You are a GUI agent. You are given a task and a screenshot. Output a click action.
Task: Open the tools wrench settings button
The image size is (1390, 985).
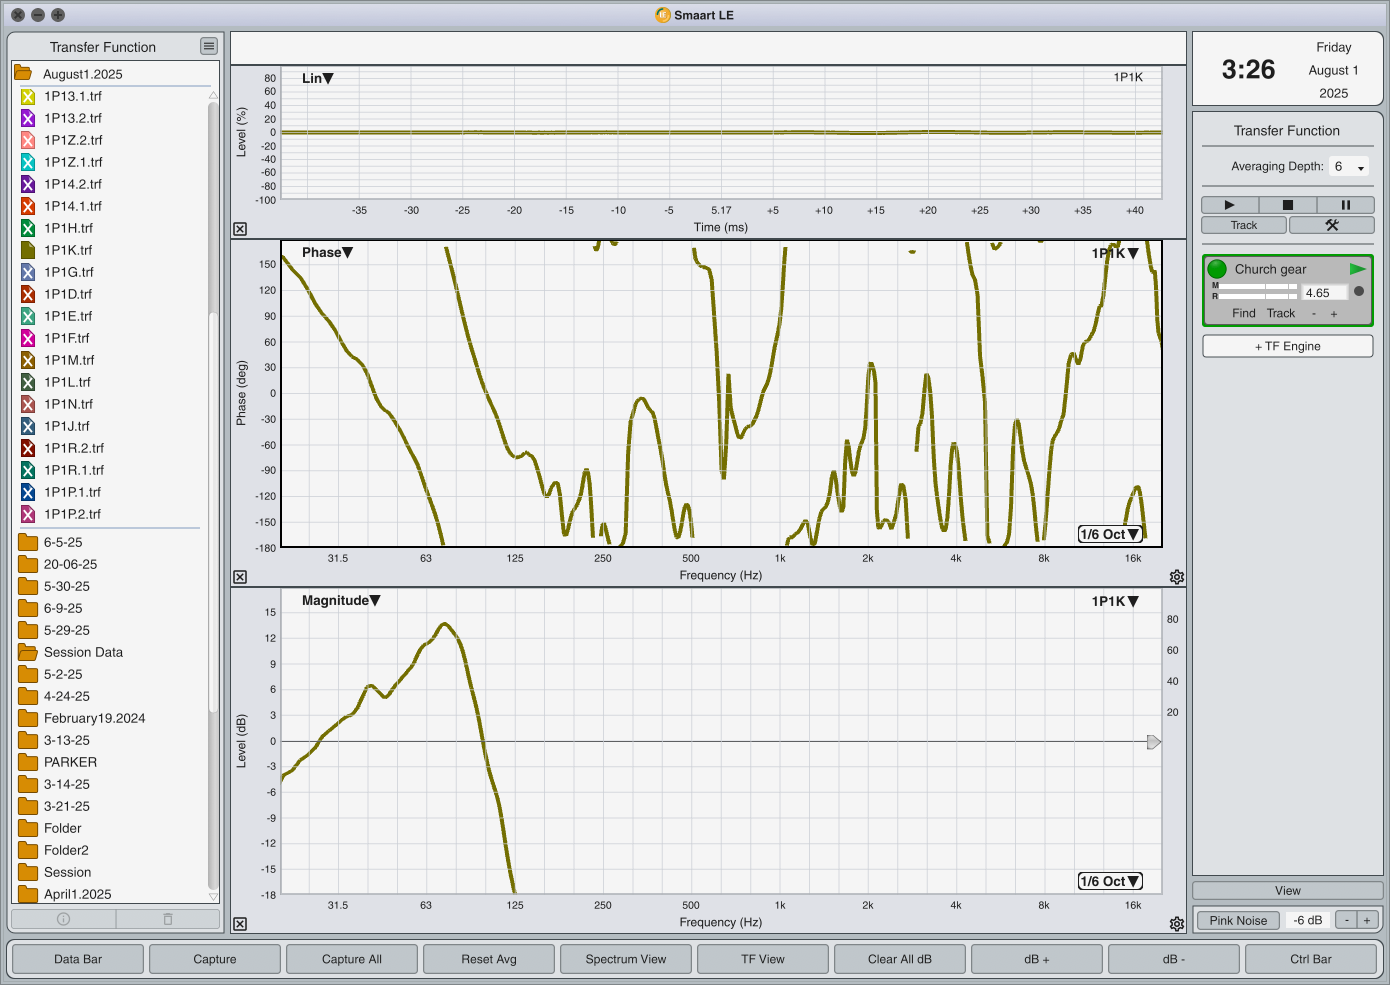[x=1332, y=225]
